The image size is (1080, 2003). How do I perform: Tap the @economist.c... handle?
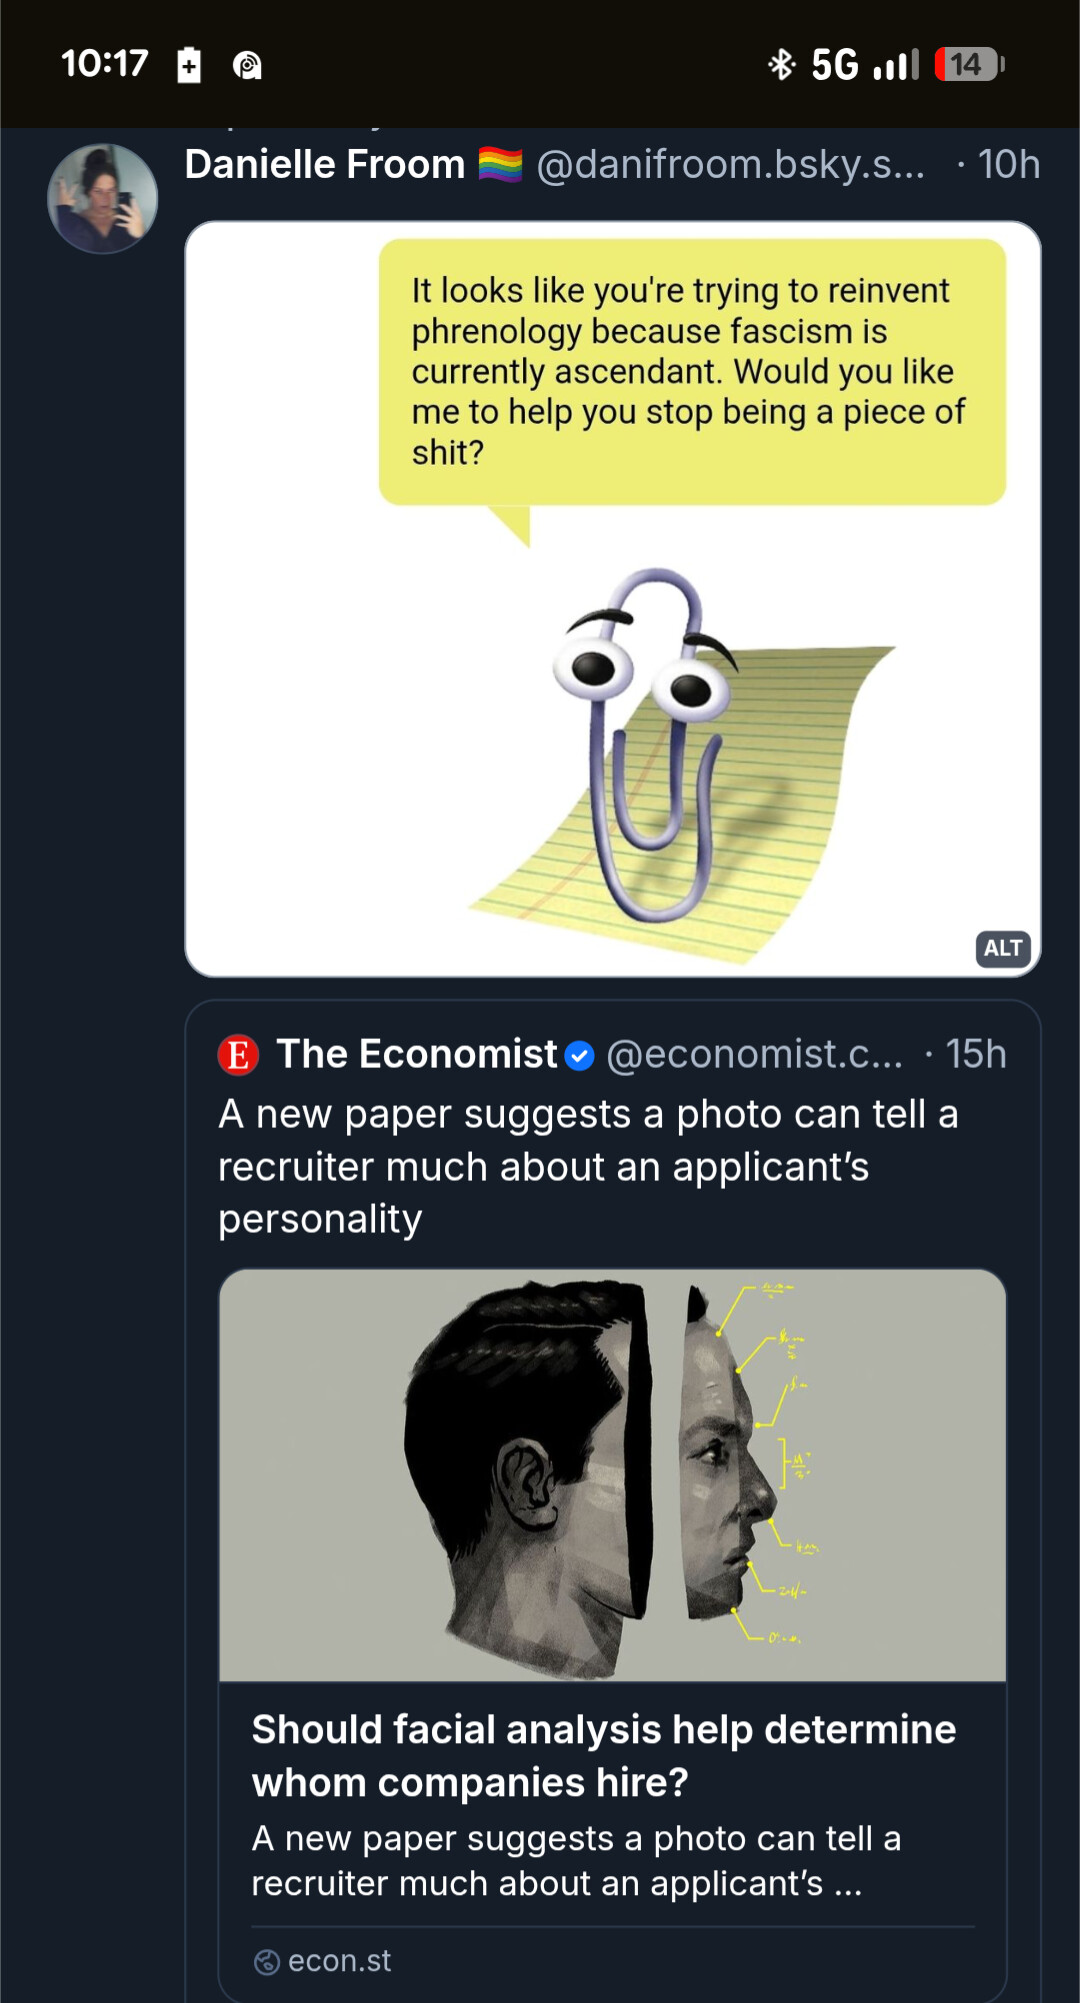754,1054
